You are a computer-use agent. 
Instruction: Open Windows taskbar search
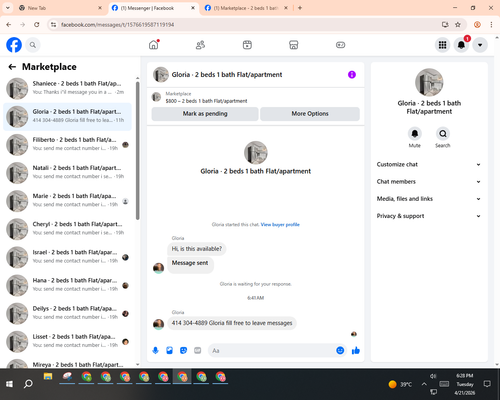tap(28, 384)
